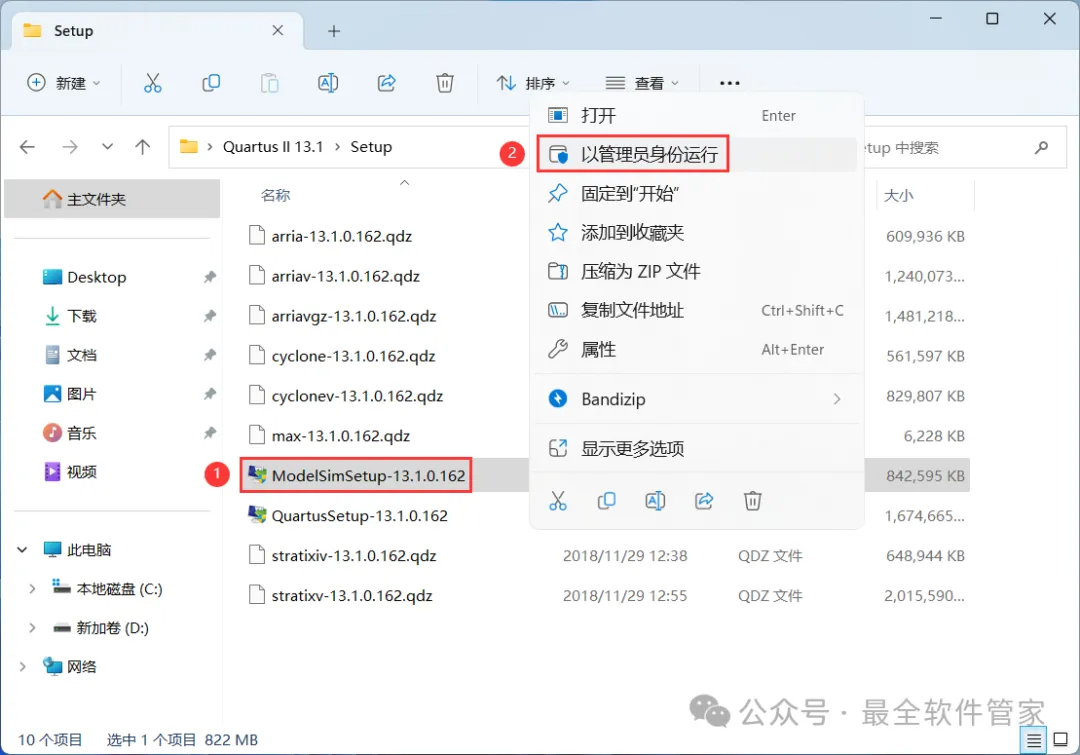1080x755 pixels.
Task: Click Cut icon in context menu bottom row
Action: [x=557, y=501]
